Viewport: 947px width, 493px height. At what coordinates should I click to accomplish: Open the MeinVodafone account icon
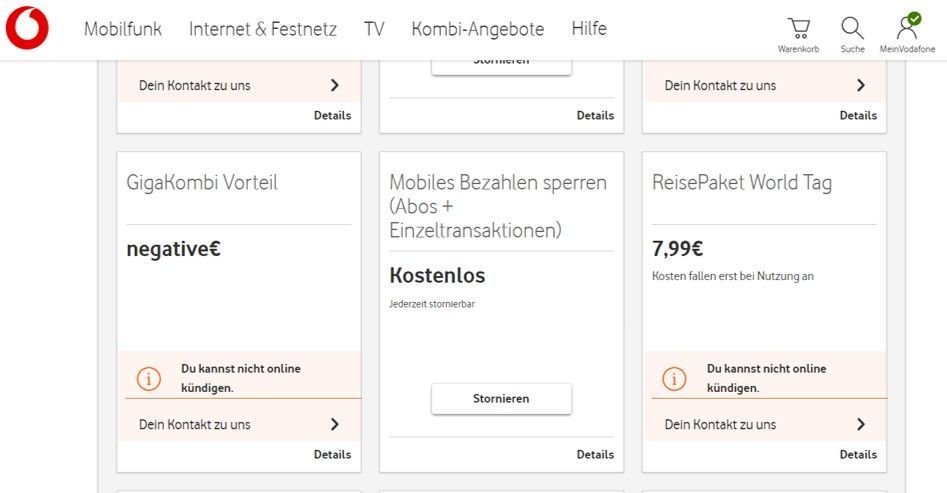tap(907, 27)
